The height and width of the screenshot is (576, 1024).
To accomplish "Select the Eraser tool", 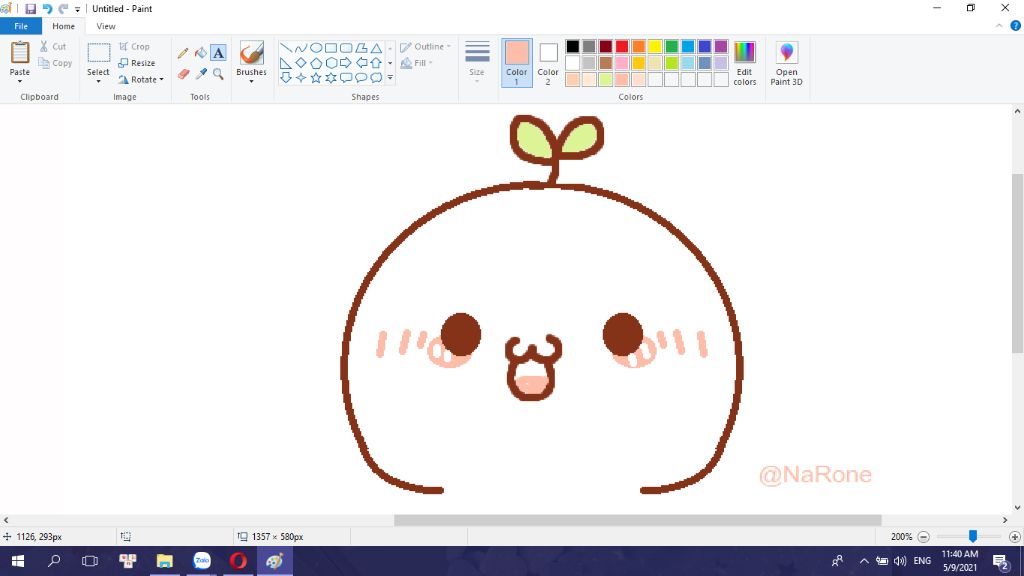I will point(183,74).
